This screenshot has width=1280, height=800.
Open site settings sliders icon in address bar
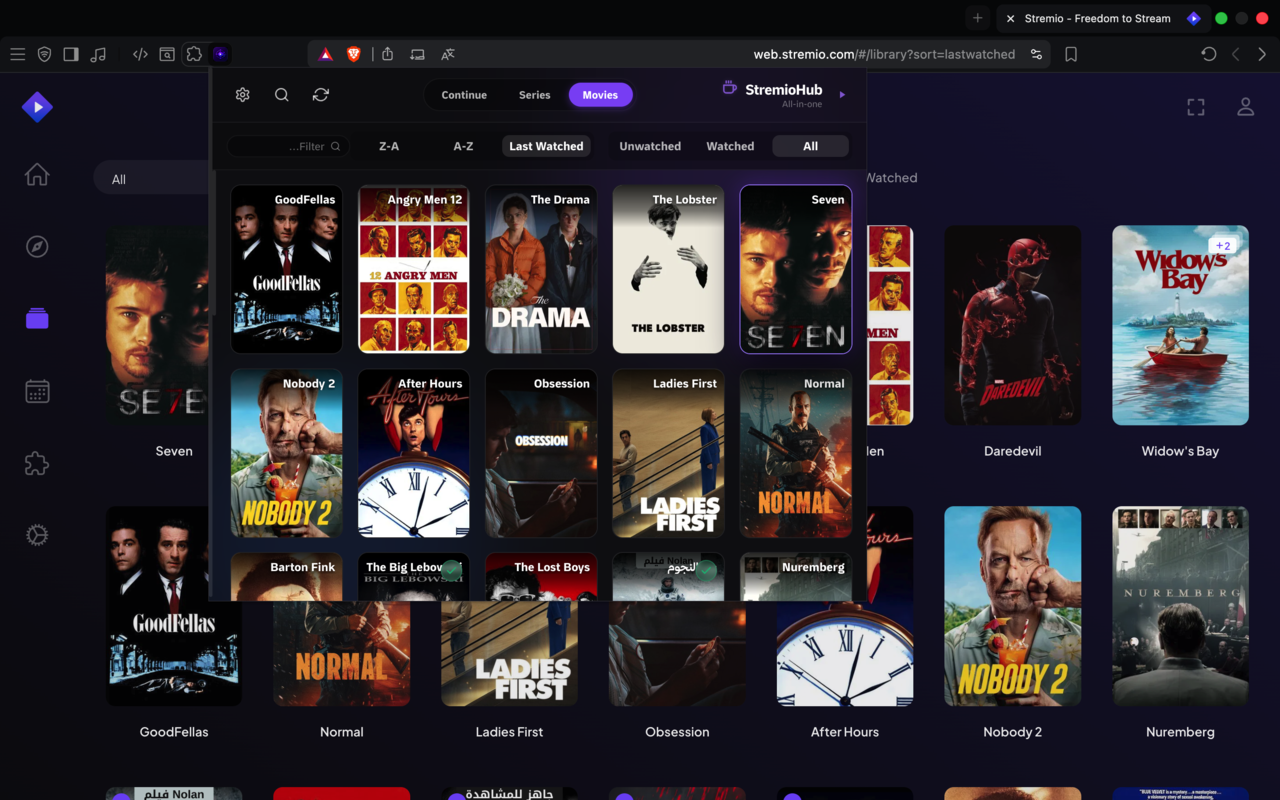coord(1036,54)
